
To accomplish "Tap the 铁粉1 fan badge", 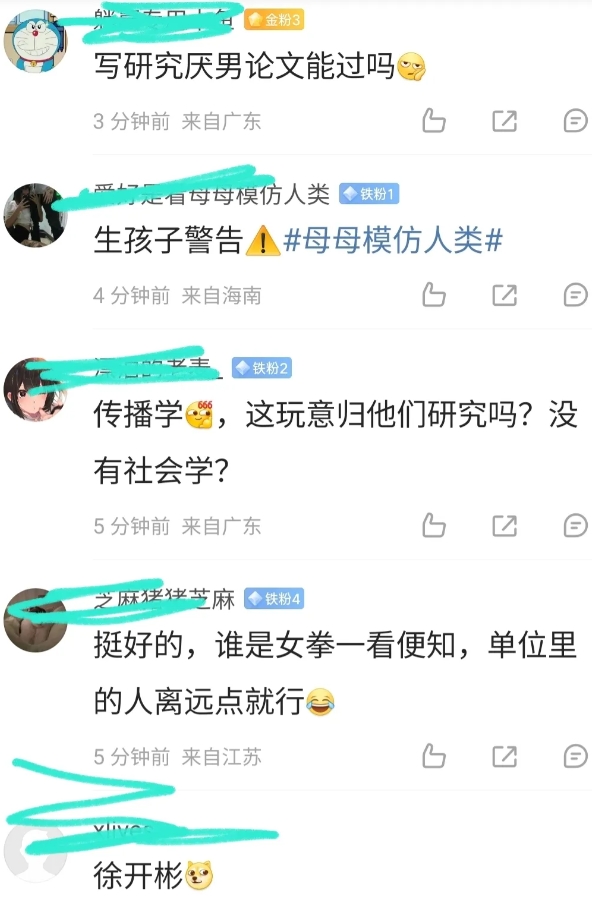I will 369,194.
